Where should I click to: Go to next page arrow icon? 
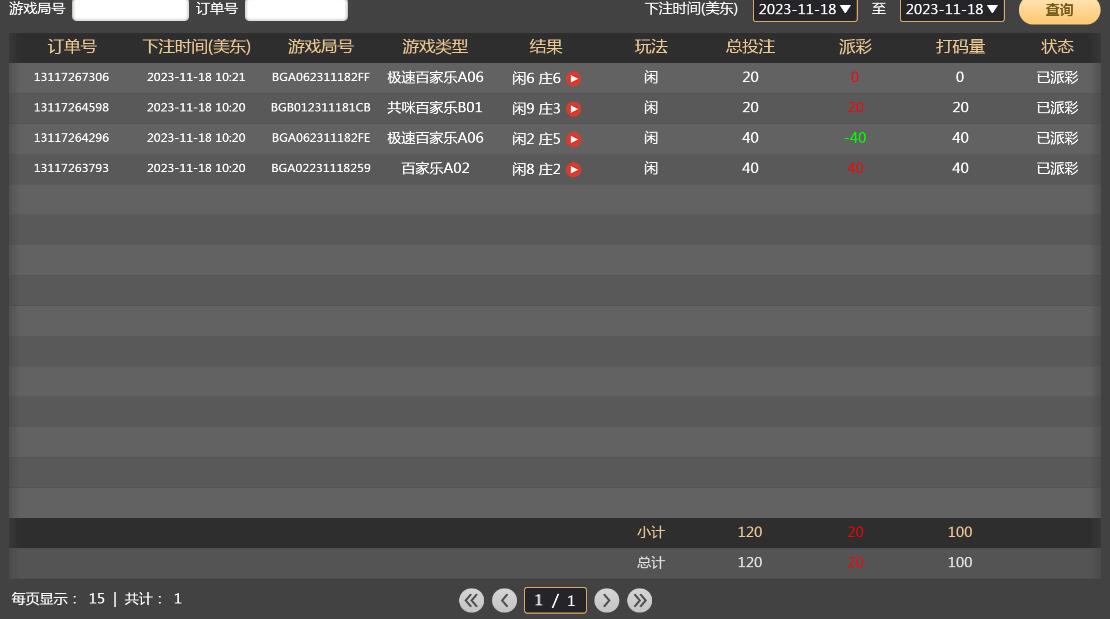(607, 601)
